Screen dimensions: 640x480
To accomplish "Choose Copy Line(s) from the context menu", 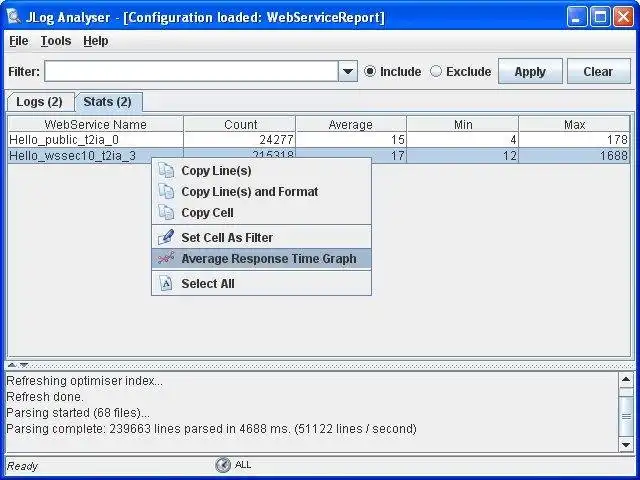I will (x=261, y=171).
